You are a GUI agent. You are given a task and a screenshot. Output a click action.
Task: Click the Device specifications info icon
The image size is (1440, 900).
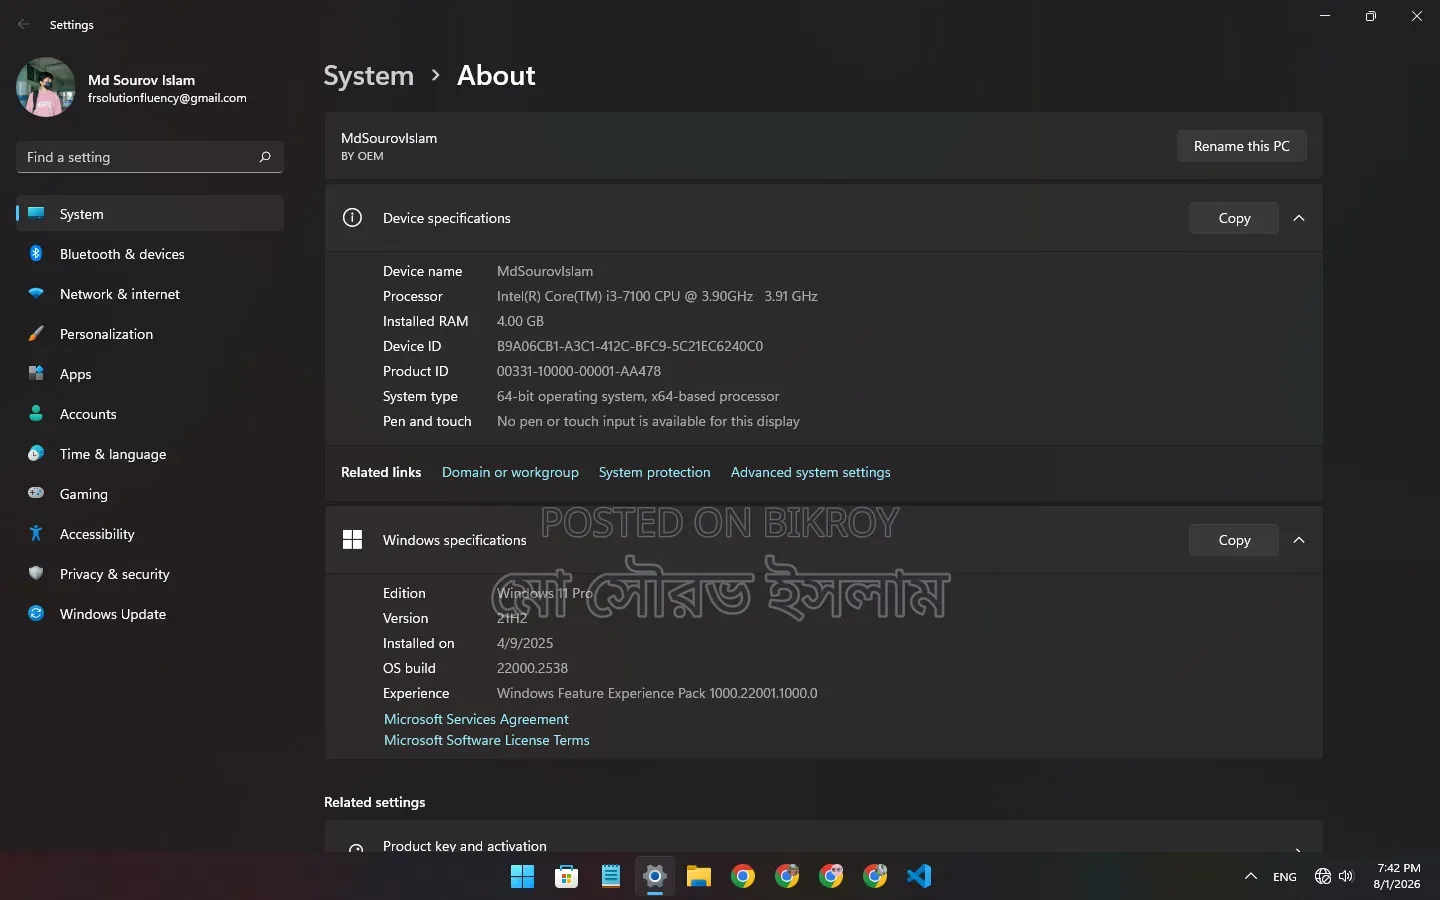[352, 218]
